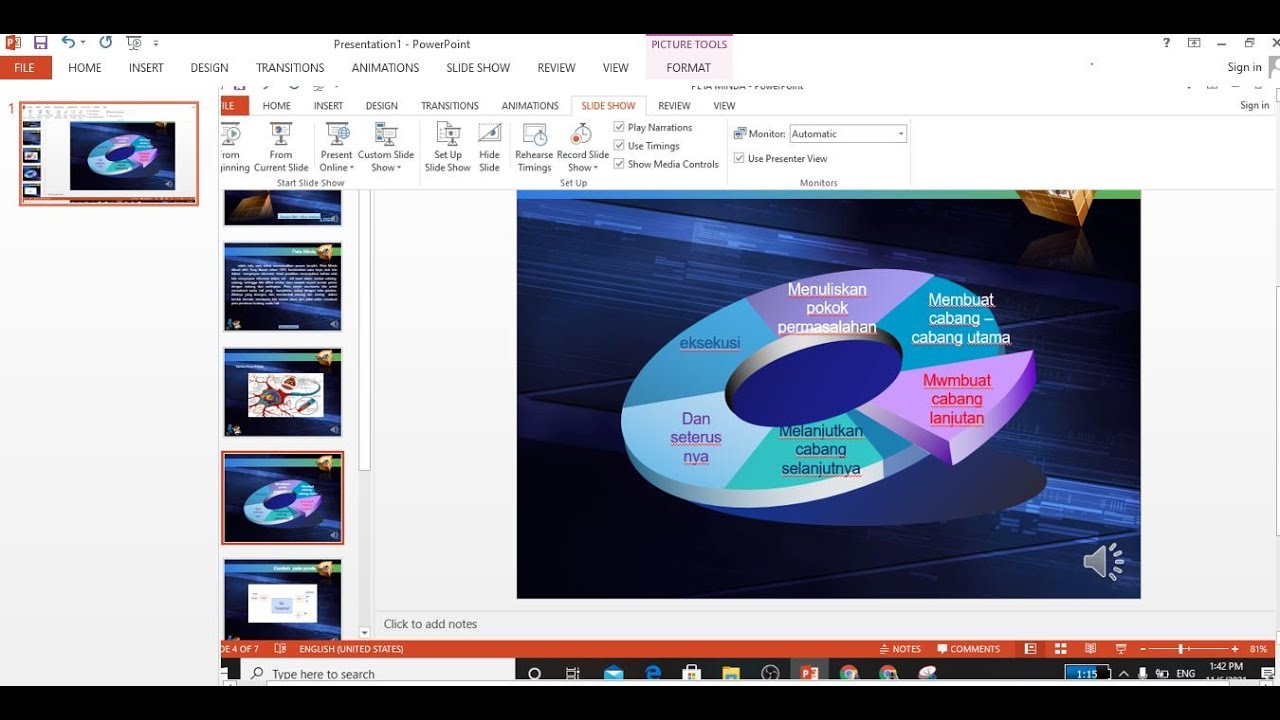The image size is (1280, 720).
Task: Open Ribbon Display Options
Action: click(x=1194, y=43)
